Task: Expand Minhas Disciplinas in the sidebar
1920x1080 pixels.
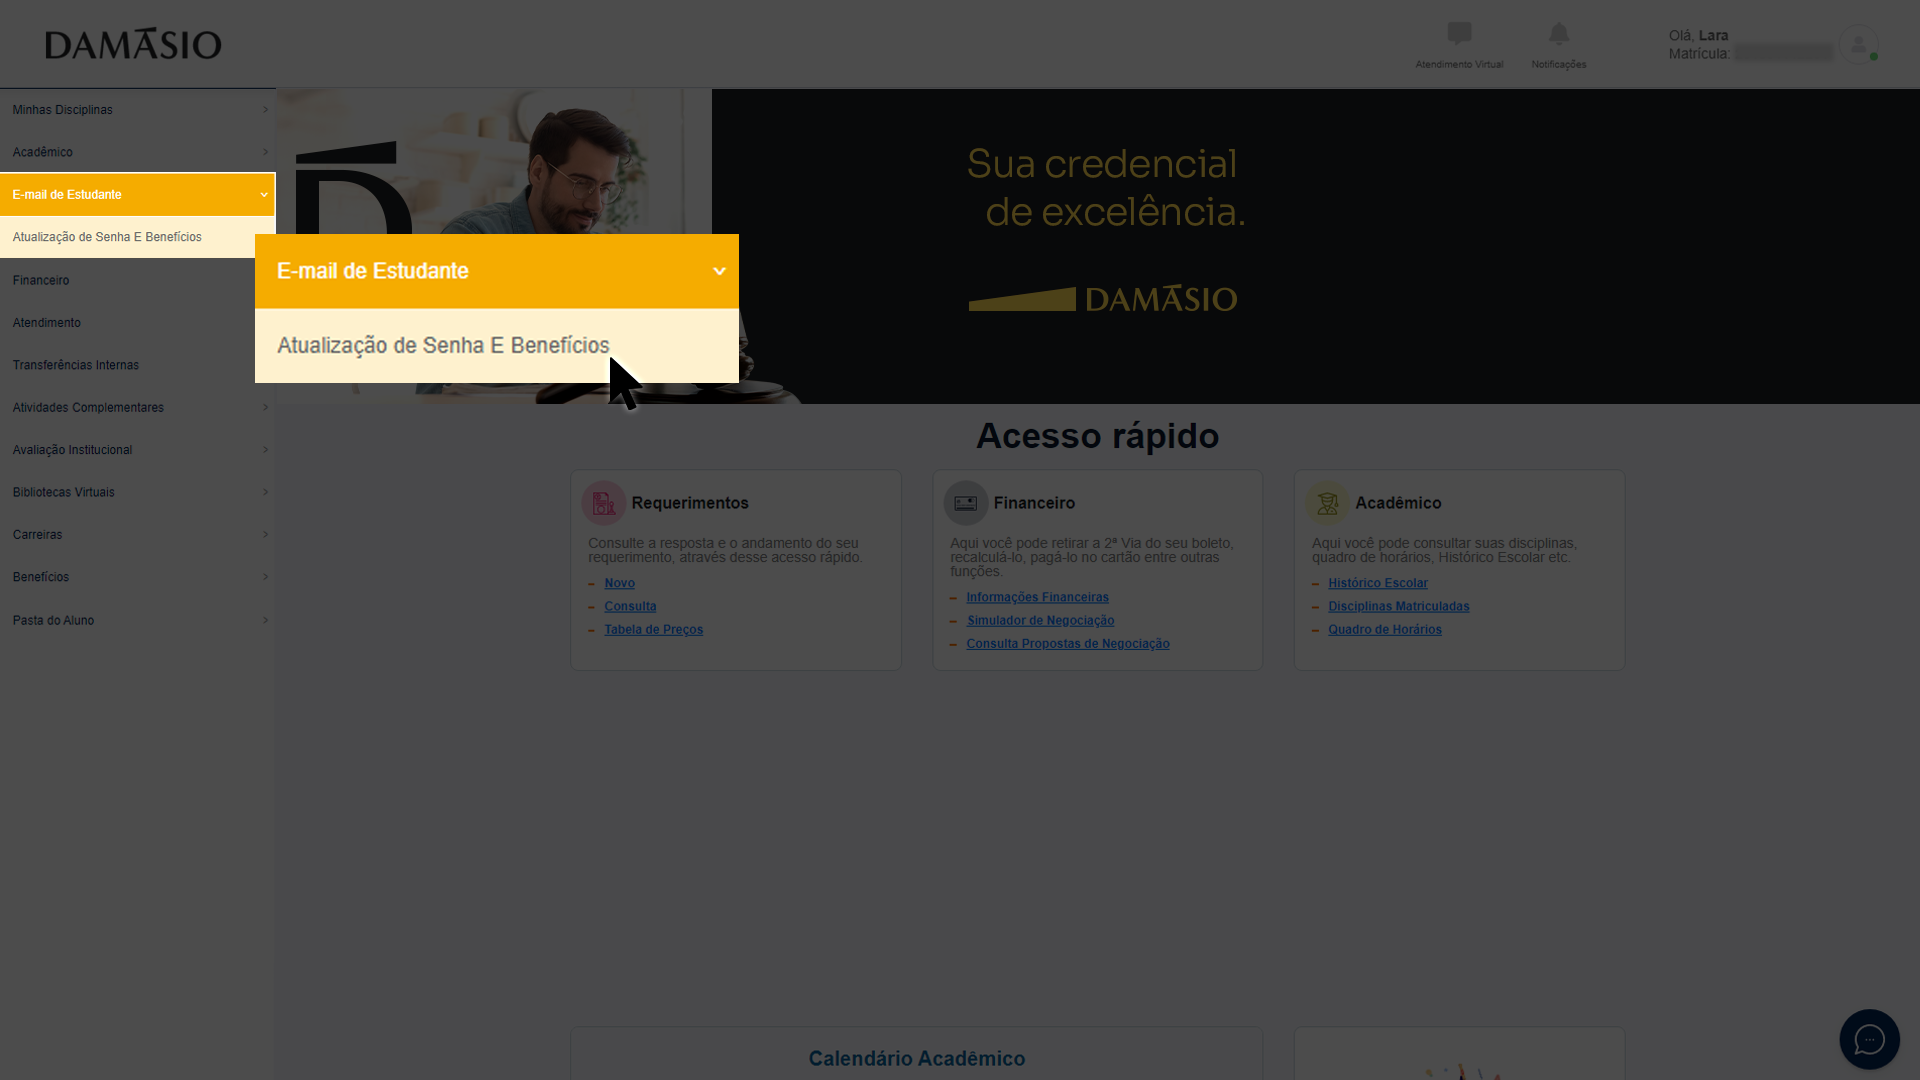Action: 137,110
